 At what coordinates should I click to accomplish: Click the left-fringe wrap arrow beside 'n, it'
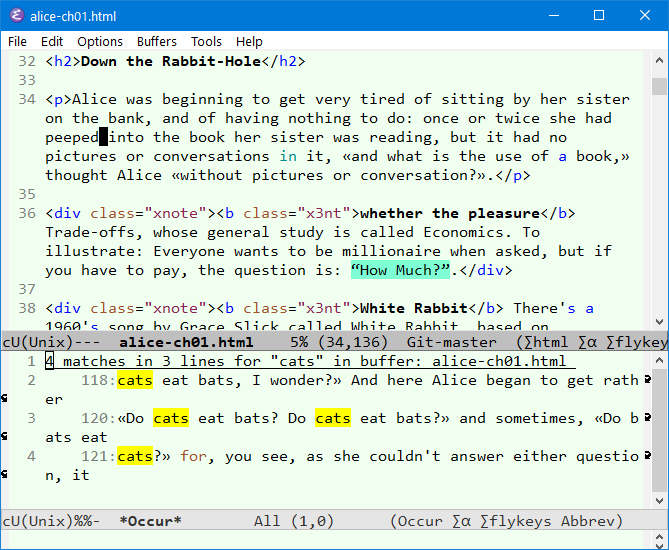click(4, 474)
